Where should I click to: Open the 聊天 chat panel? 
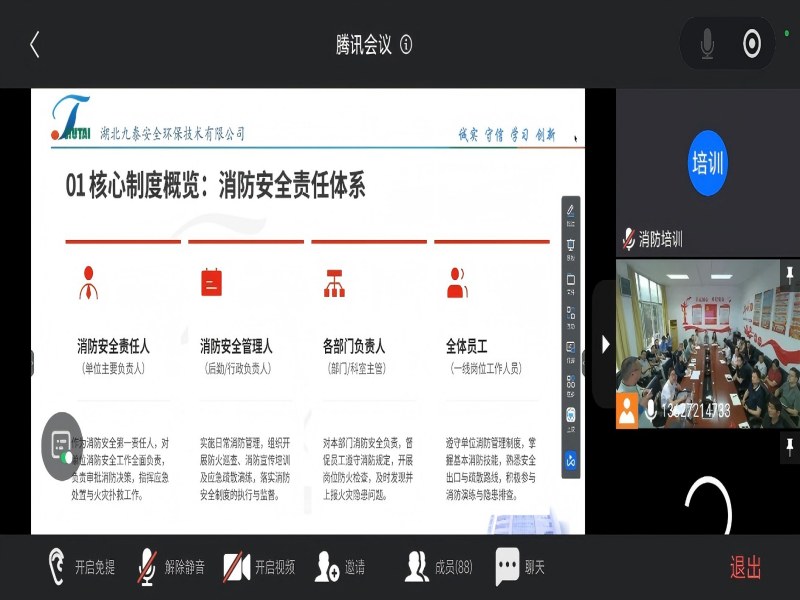[x=520, y=567]
